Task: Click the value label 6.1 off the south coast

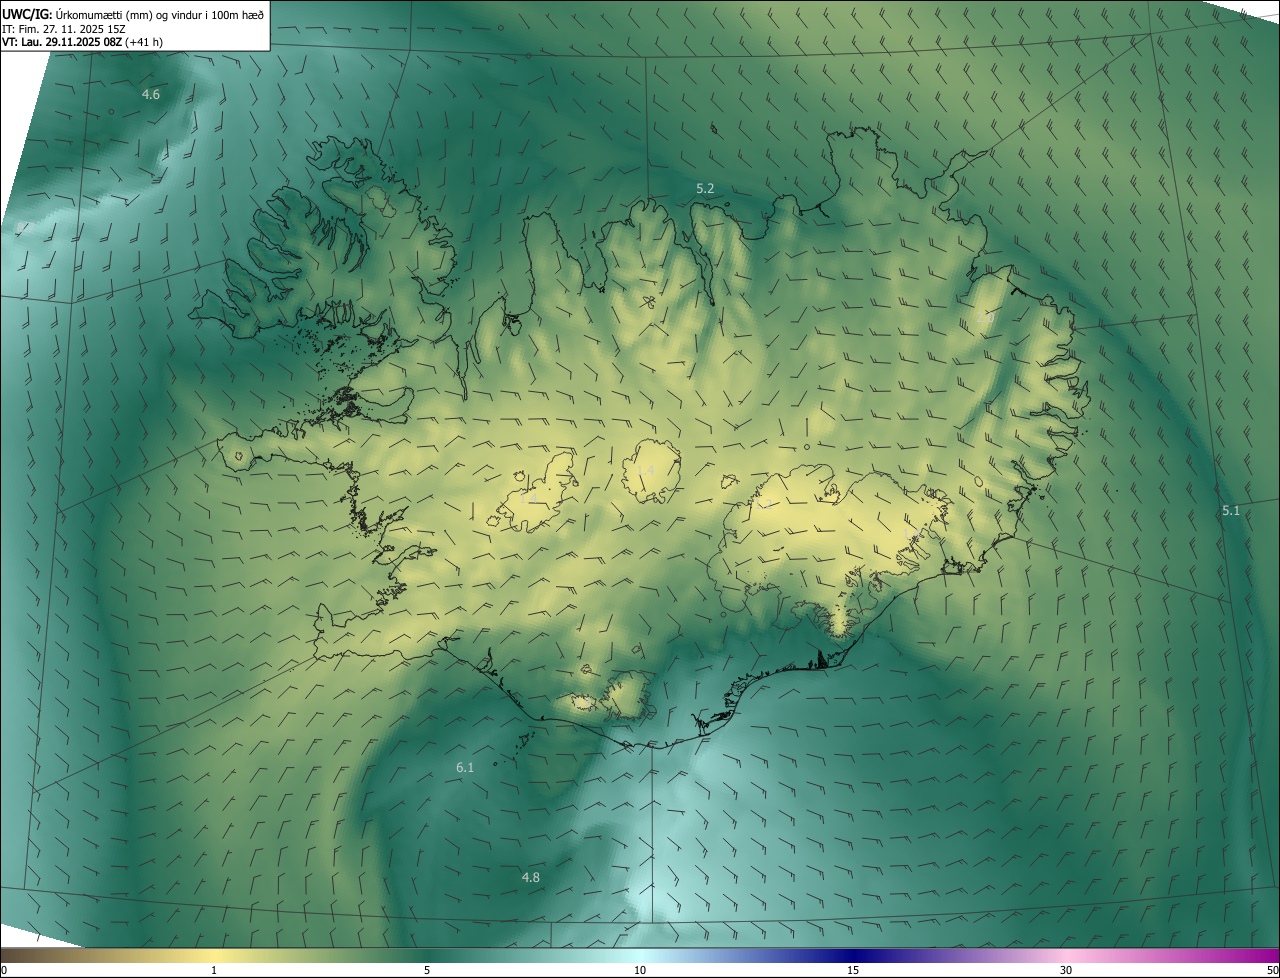Action: [465, 767]
